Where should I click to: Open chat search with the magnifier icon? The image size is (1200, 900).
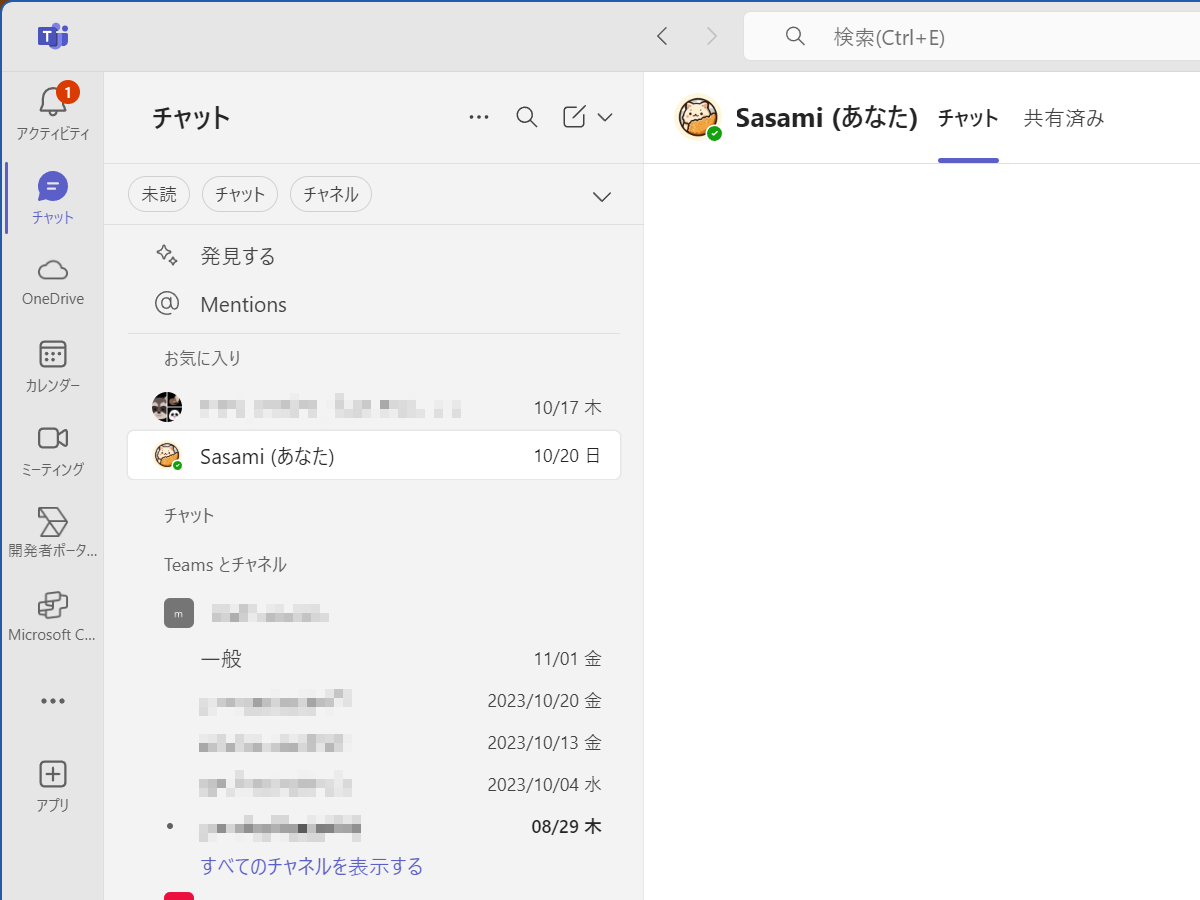526,116
